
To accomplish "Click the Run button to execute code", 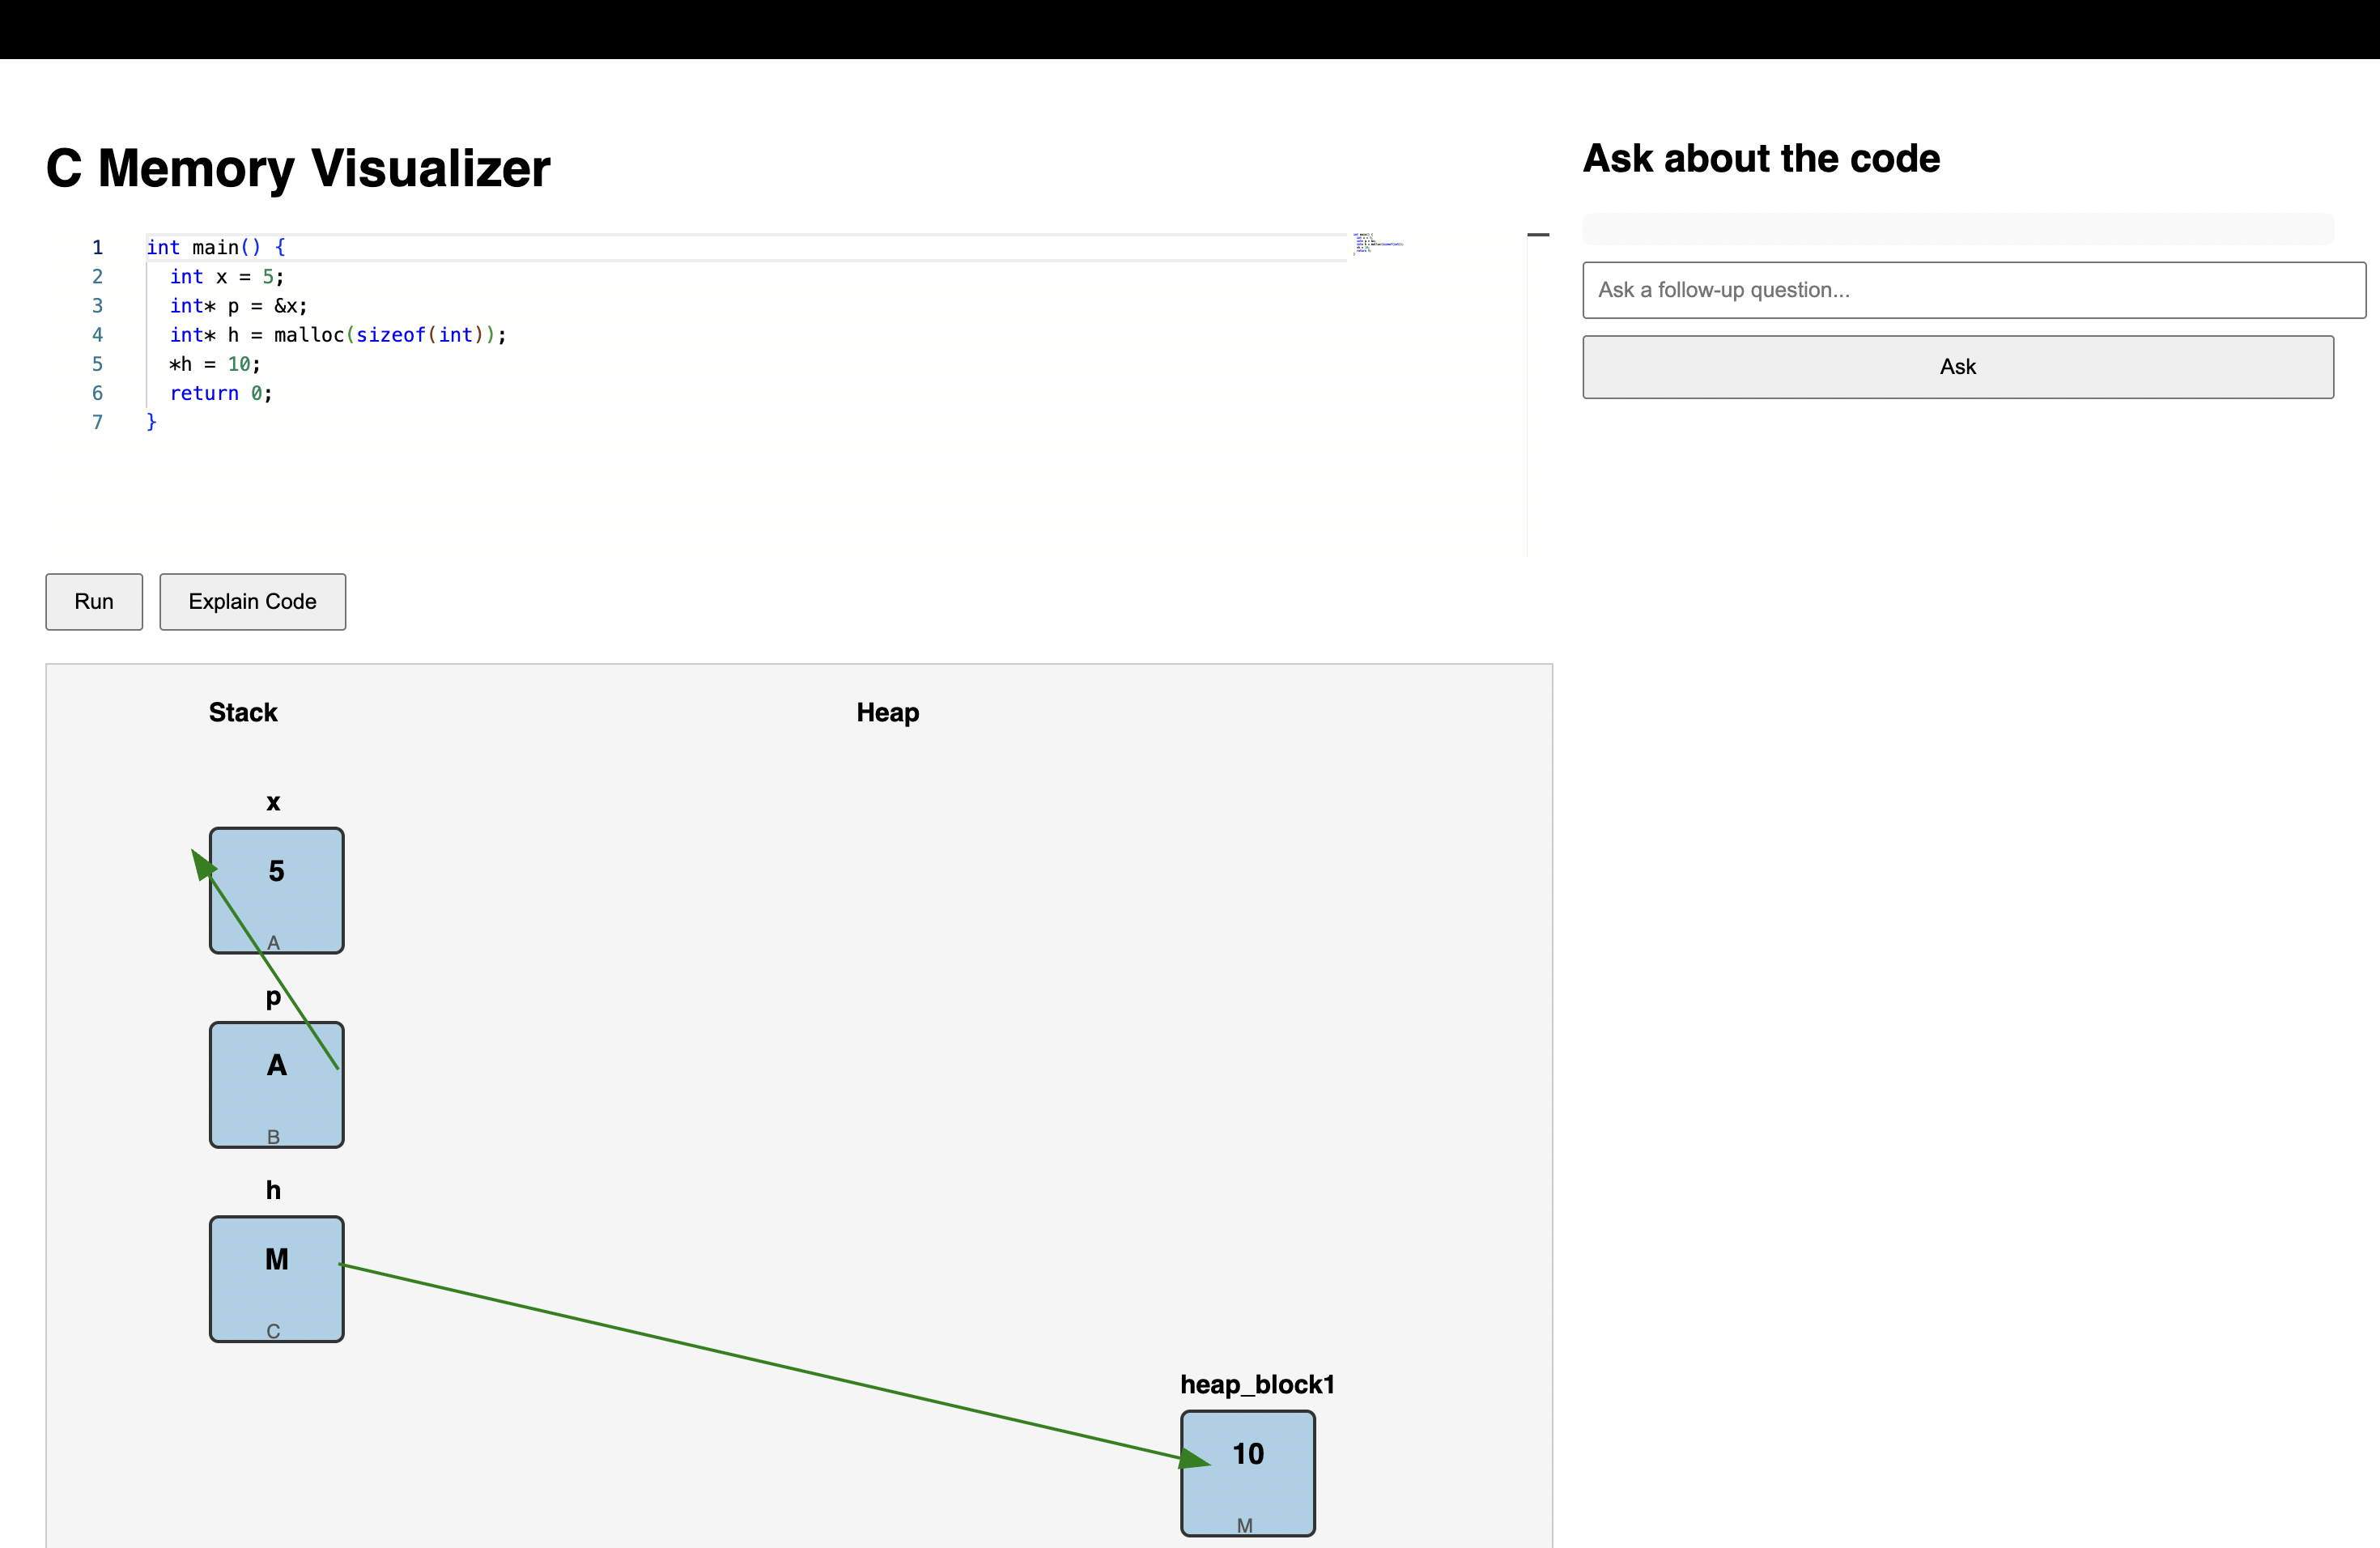I will [x=93, y=602].
